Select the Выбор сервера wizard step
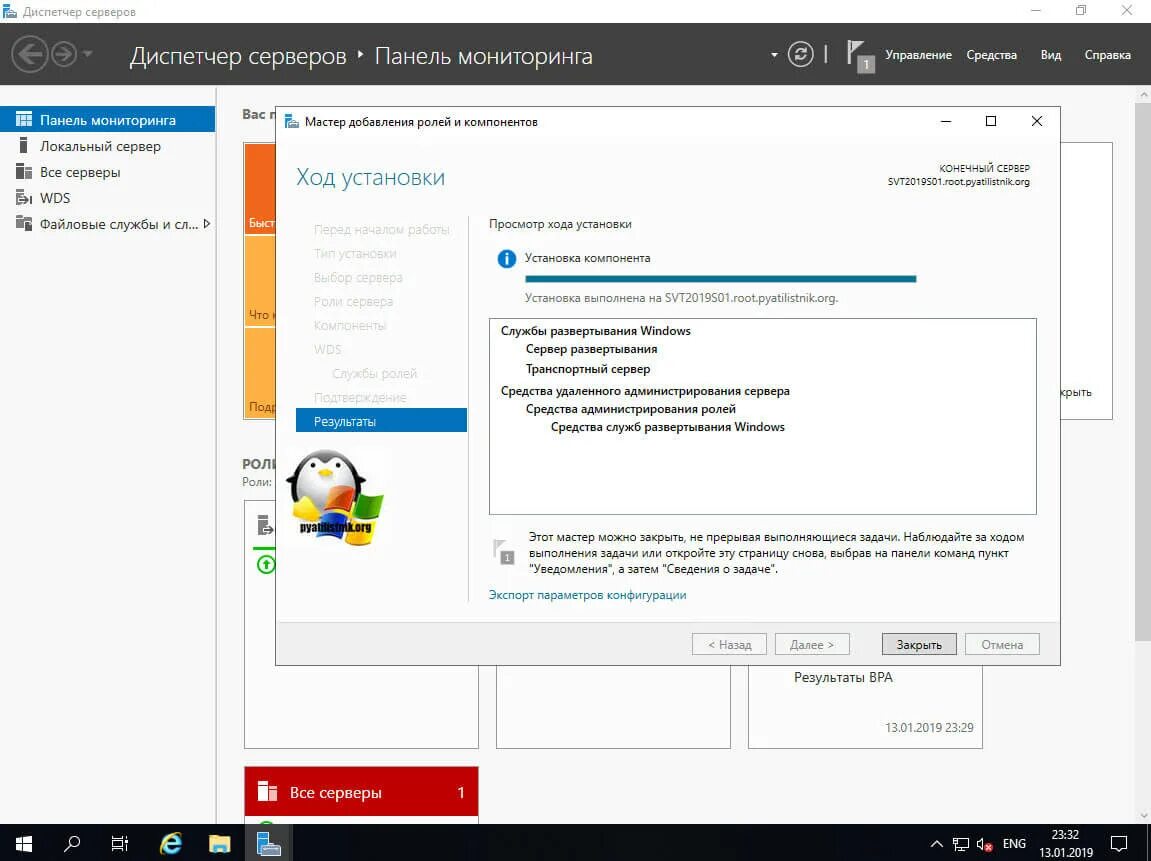The image size is (1151, 861). click(358, 277)
